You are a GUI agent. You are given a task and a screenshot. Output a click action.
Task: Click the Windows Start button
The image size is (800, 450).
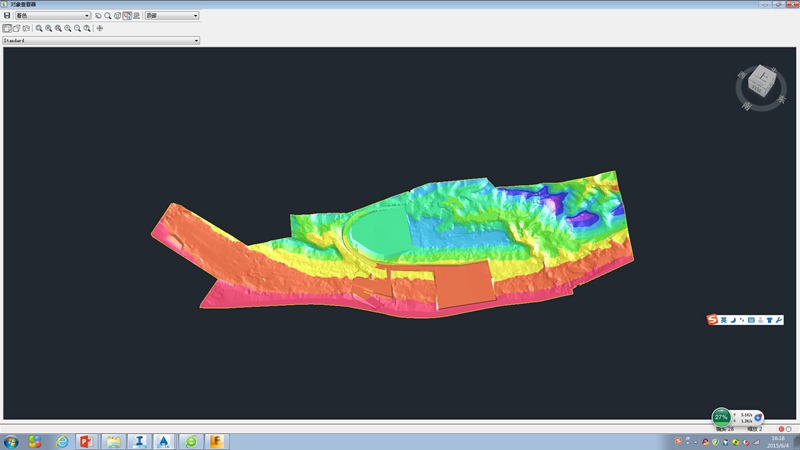11,441
